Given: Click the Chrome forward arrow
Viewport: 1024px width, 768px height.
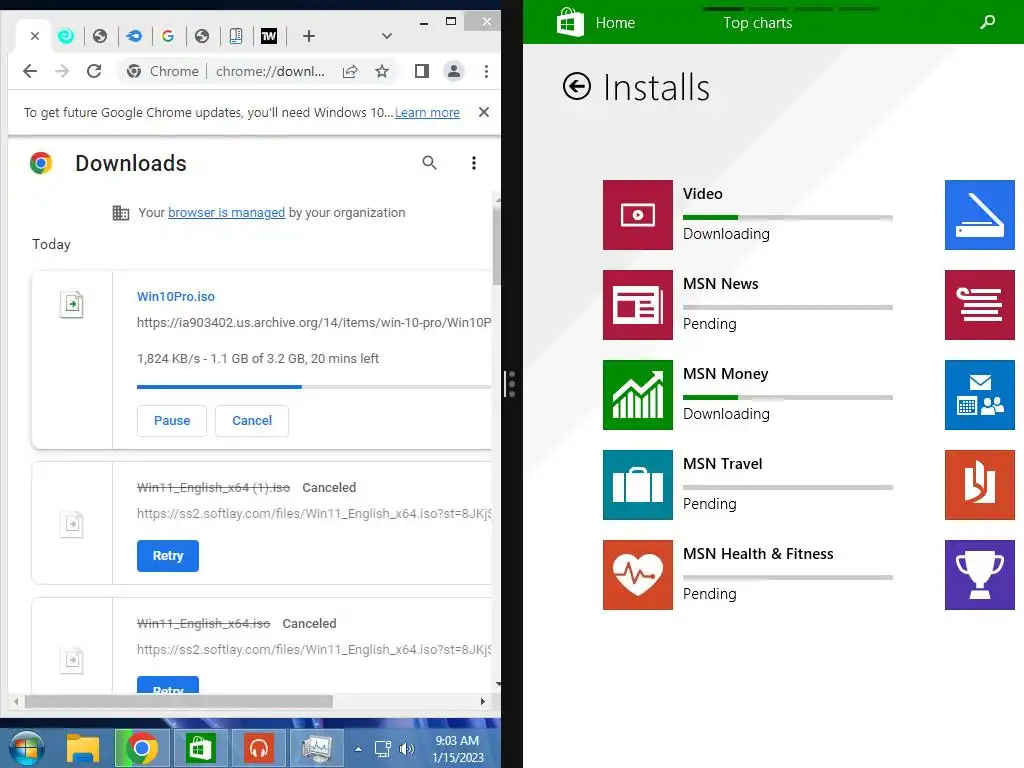Looking at the screenshot, I should 62,71.
